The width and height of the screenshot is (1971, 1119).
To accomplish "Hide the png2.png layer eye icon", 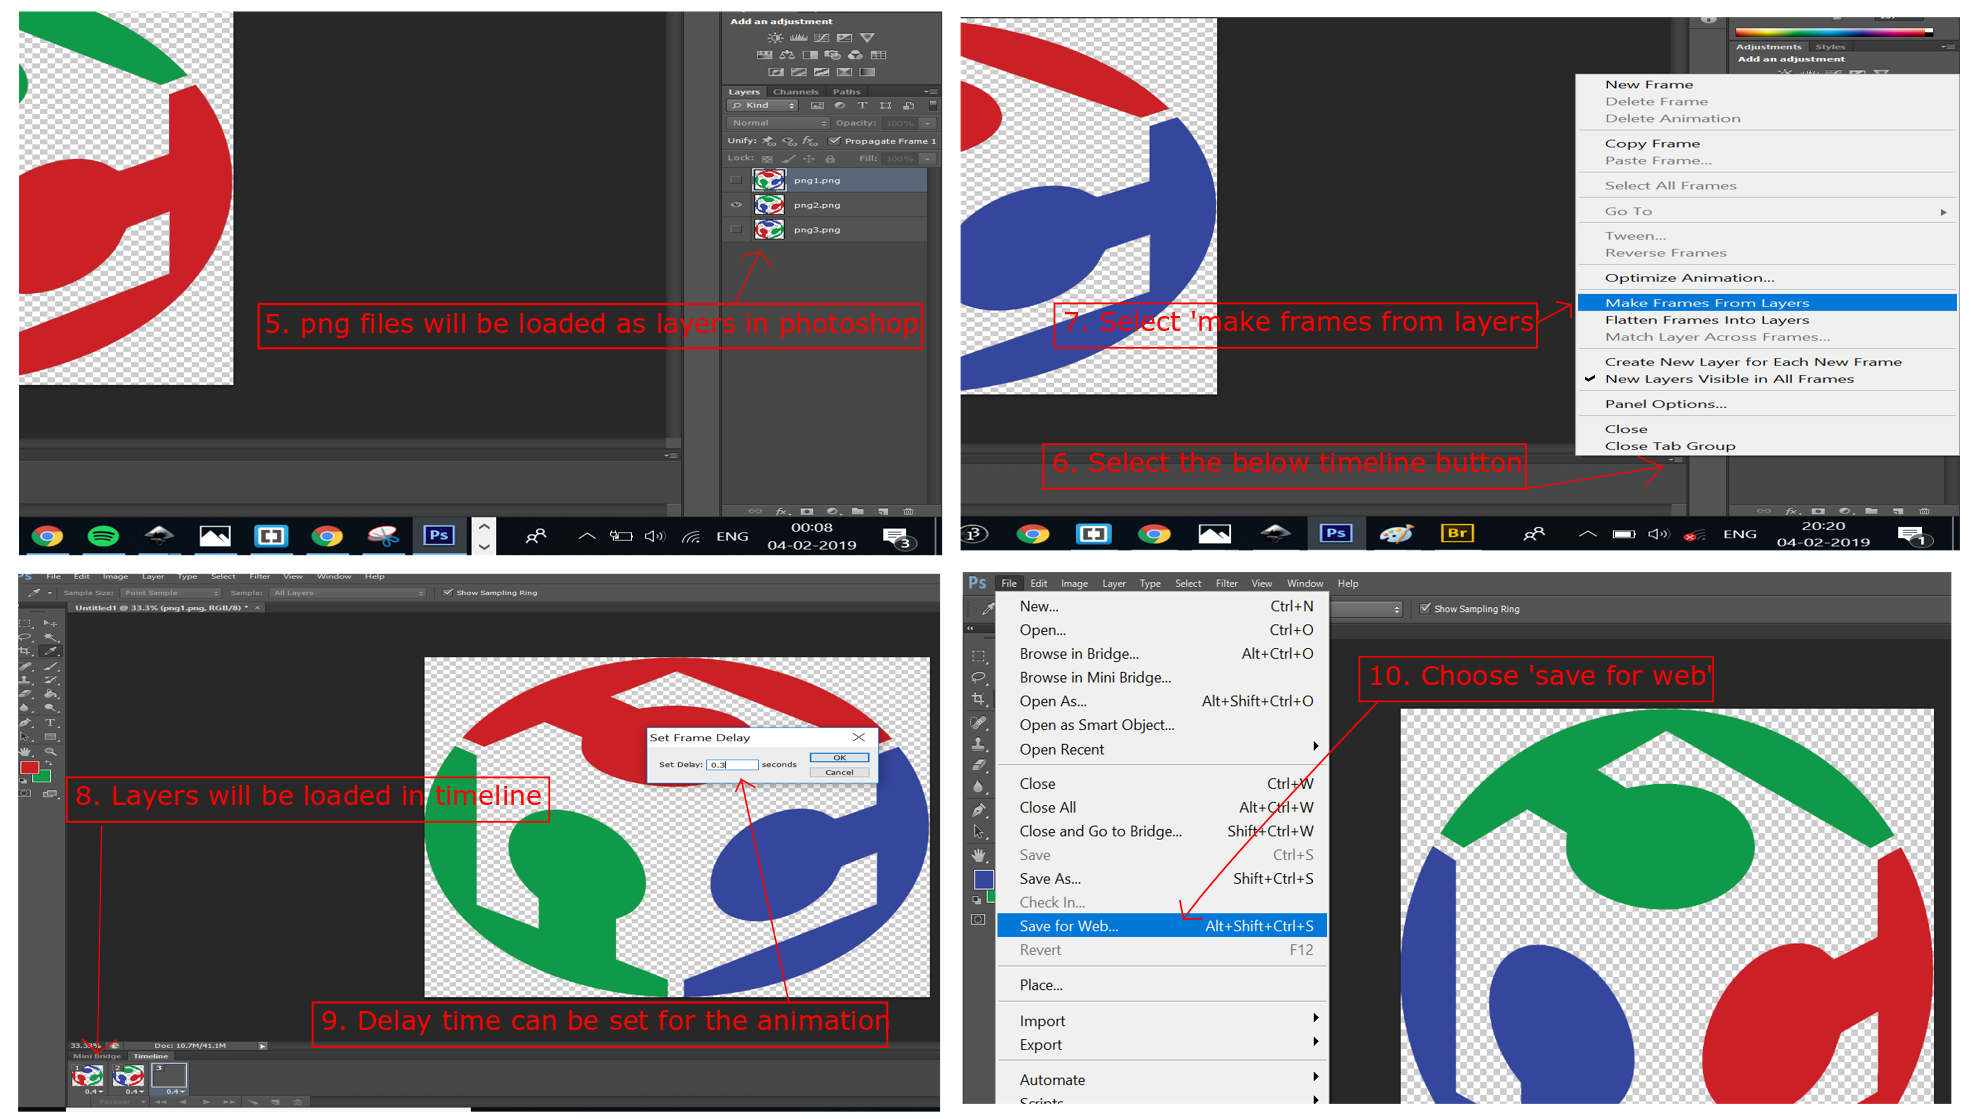I will (736, 205).
